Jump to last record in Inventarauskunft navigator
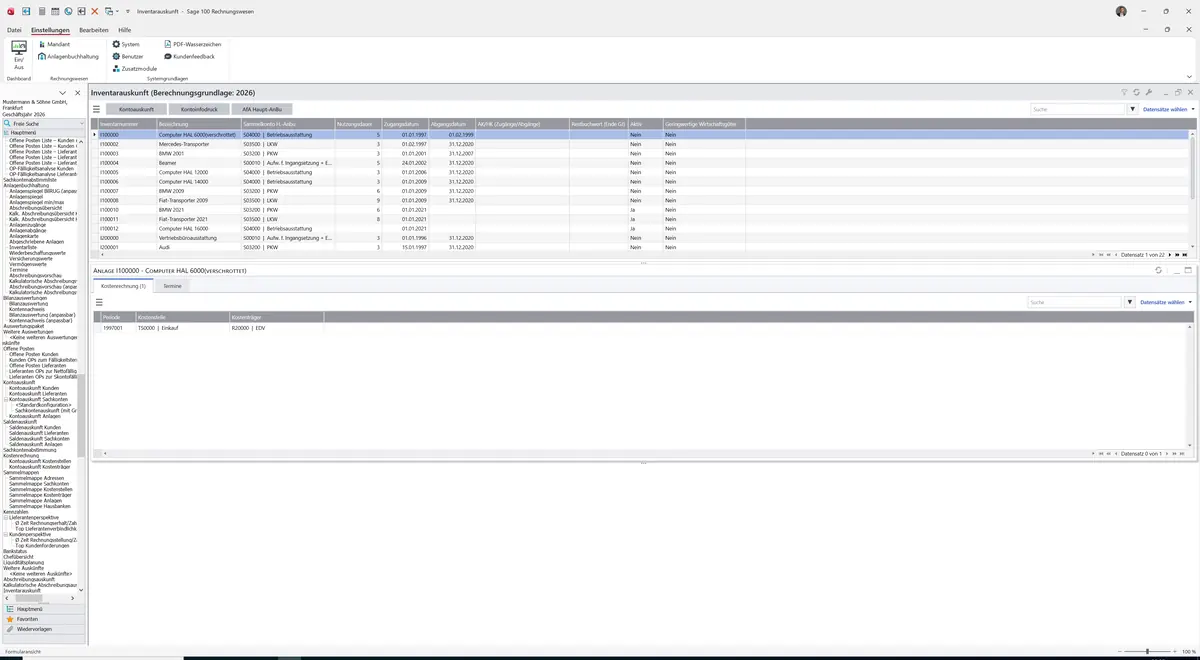 1185,255
